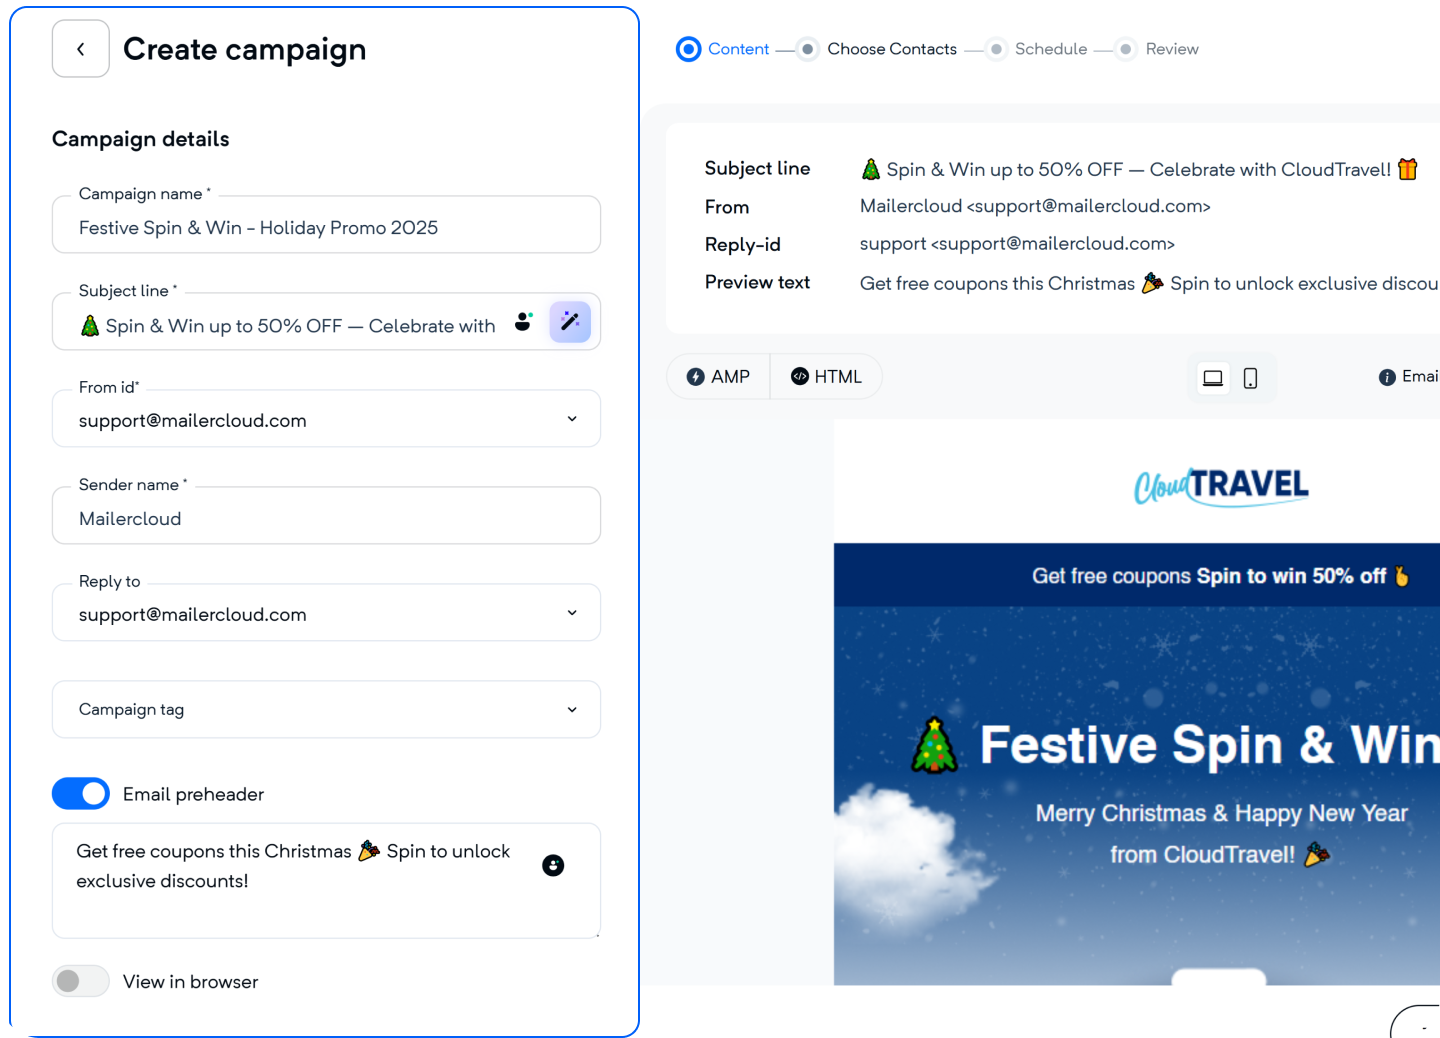Image resolution: width=1440 pixels, height=1038 pixels.
Task: Edit the Sender name field
Action: (x=326, y=516)
